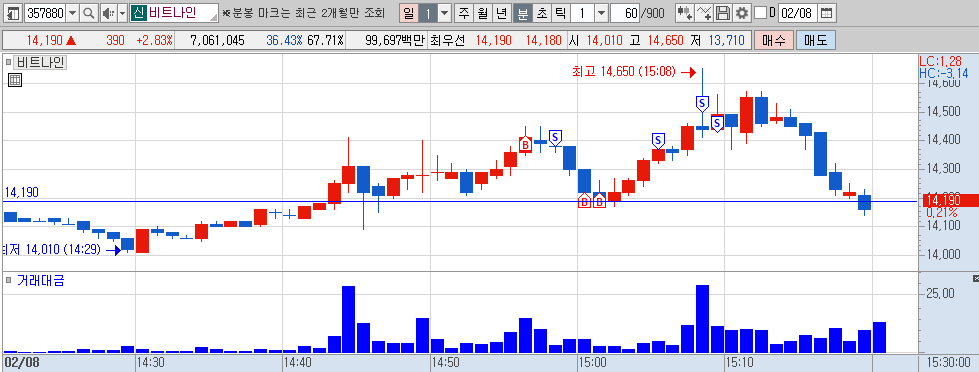Image resolution: width=979 pixels, height=372 pixels.
Task: Close the volume panel with its X button
Action: 975,278
